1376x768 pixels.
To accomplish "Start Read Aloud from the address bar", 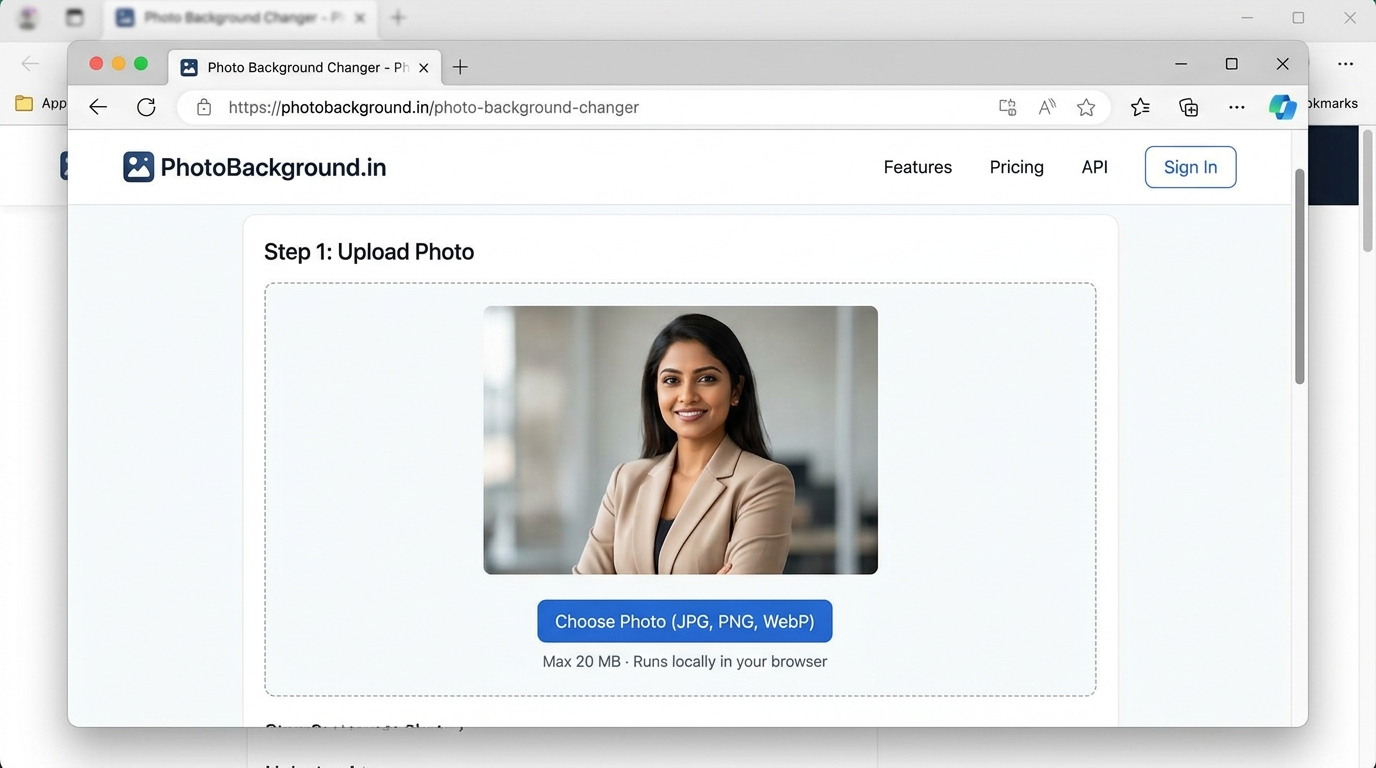I will click(1047, 107).
